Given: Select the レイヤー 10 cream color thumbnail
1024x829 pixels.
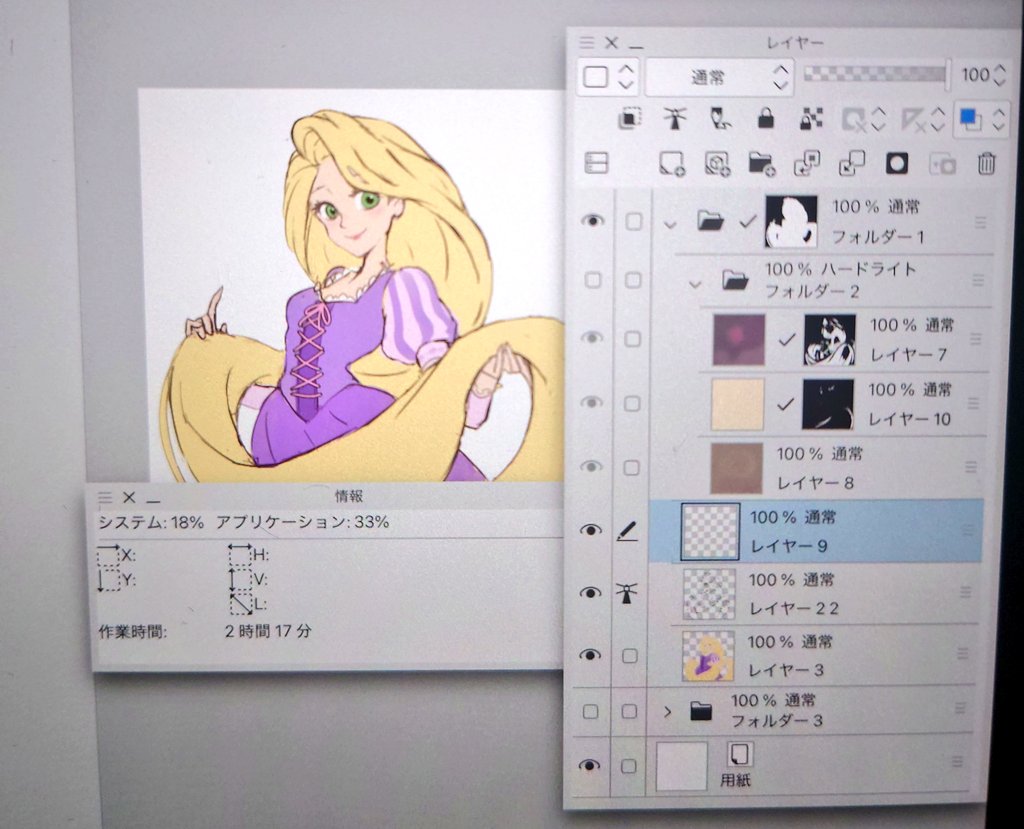Looking at the screenshot, I should pos(737,403).
